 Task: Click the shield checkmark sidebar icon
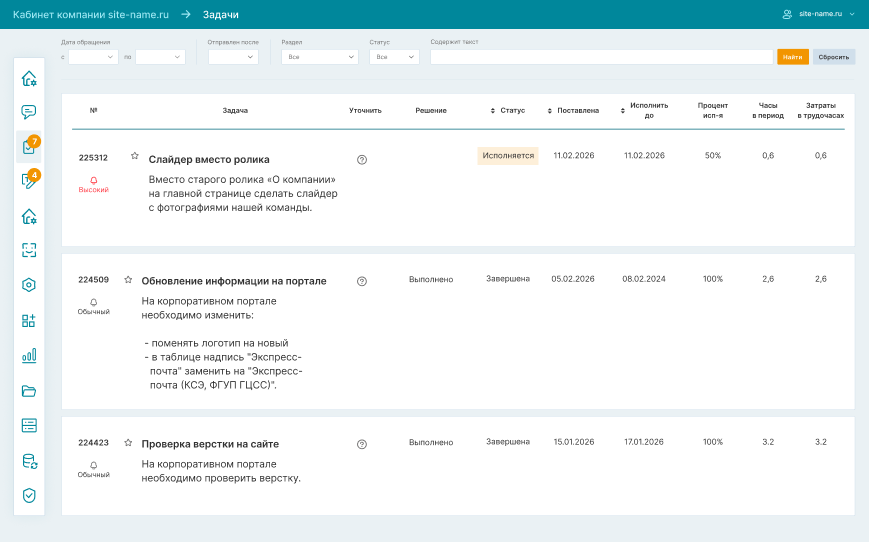pyautogui.click(x=29, y=494)
